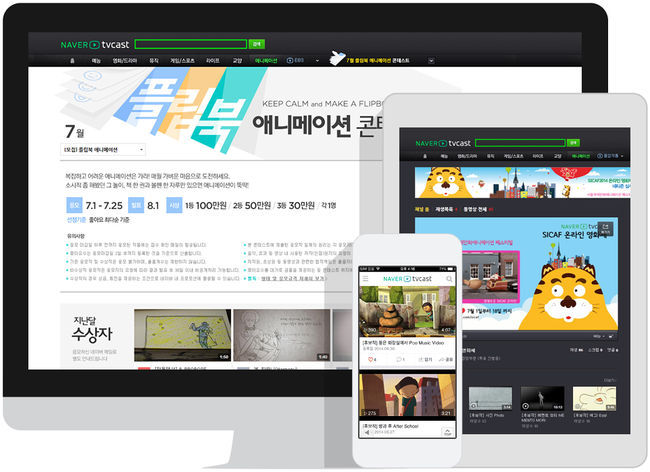The image size is (650, 472).
Task: Tap the TOP scroll-up button on phone
Action: click(446, 430)
